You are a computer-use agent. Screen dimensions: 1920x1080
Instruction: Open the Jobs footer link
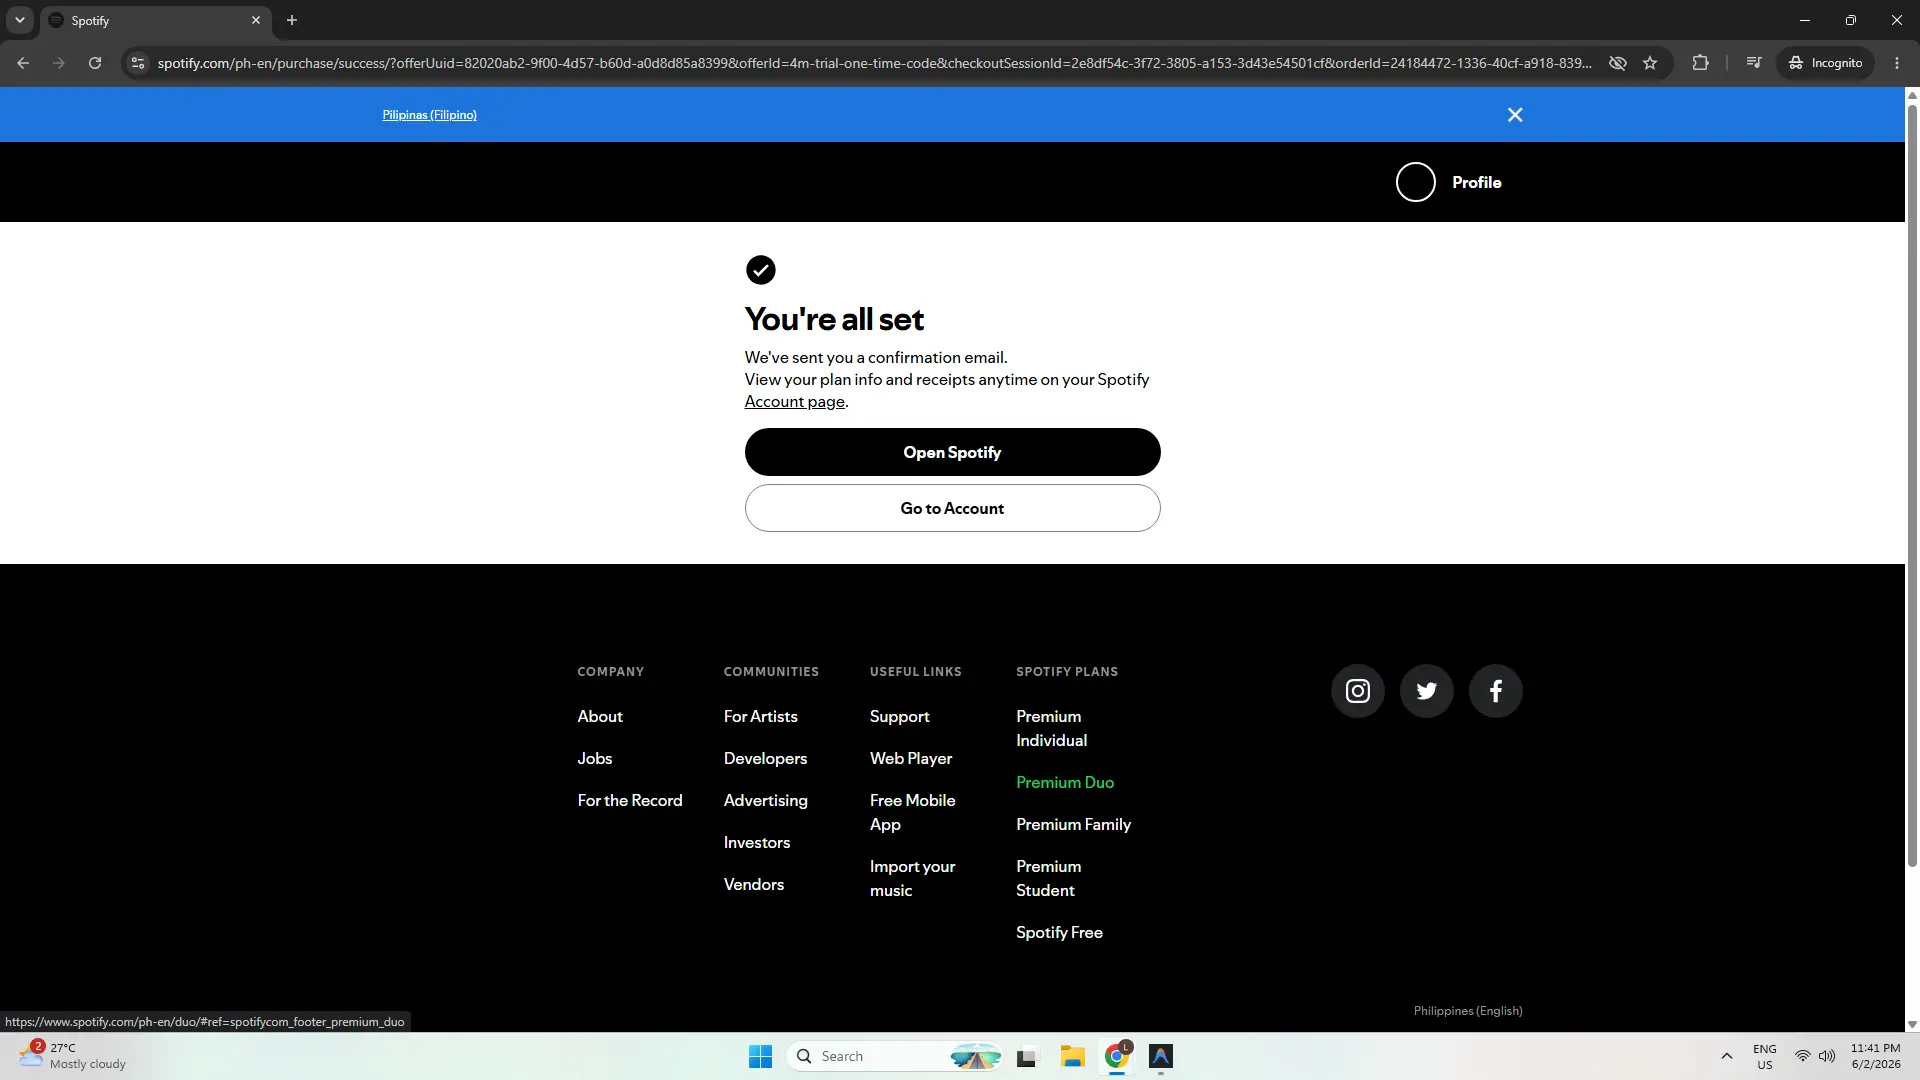tap(594, 758)
